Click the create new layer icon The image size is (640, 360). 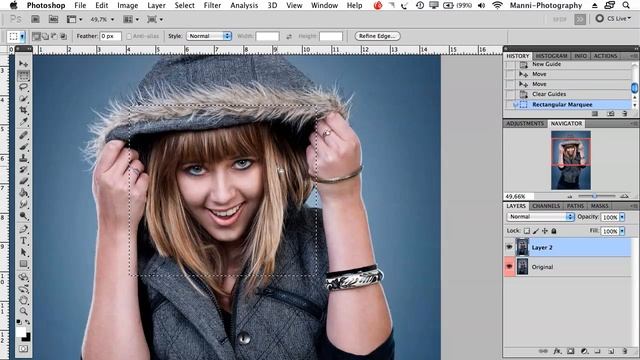(x=611, y=351)
